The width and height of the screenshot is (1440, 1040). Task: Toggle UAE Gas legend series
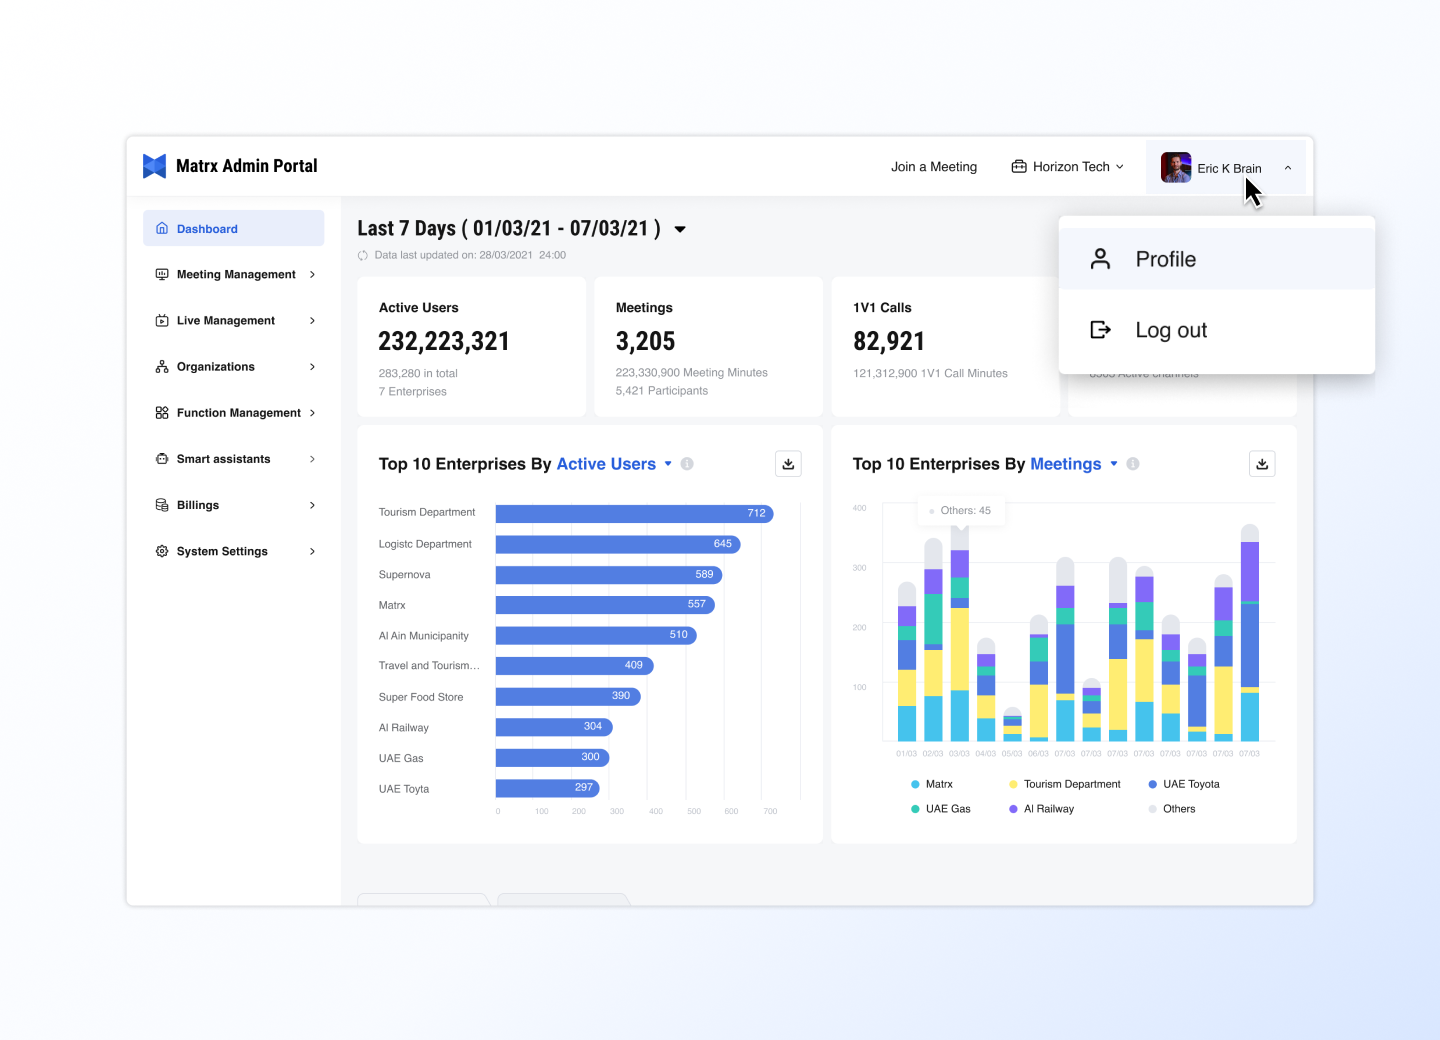pos(940,809)
